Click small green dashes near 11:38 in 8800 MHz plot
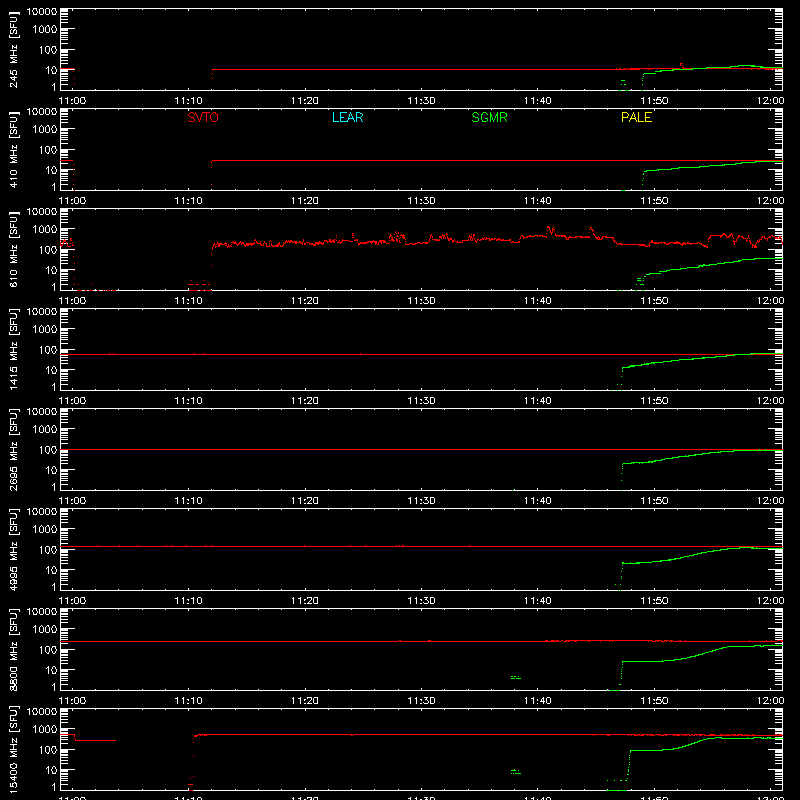 pos(516,678)
